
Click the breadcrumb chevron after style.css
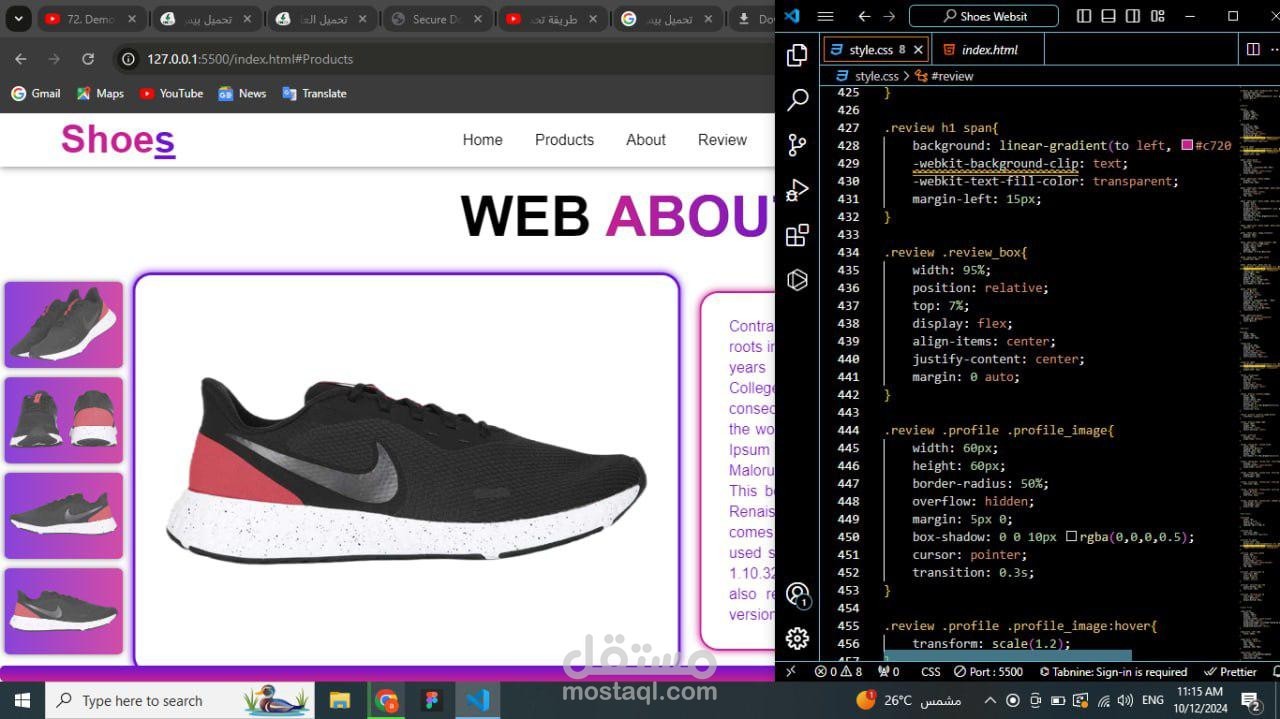tap(906, 76)
